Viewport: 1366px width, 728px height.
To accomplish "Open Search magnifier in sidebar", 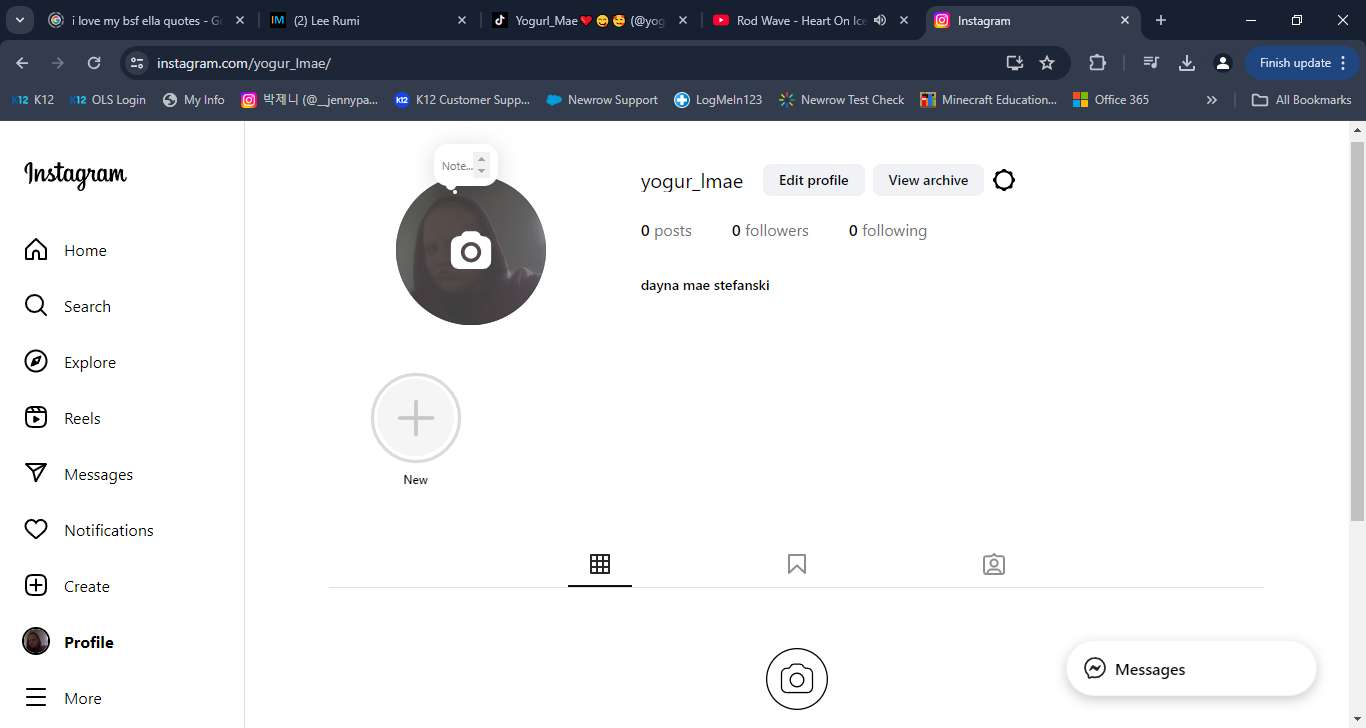I will click(x=36, y=306).
